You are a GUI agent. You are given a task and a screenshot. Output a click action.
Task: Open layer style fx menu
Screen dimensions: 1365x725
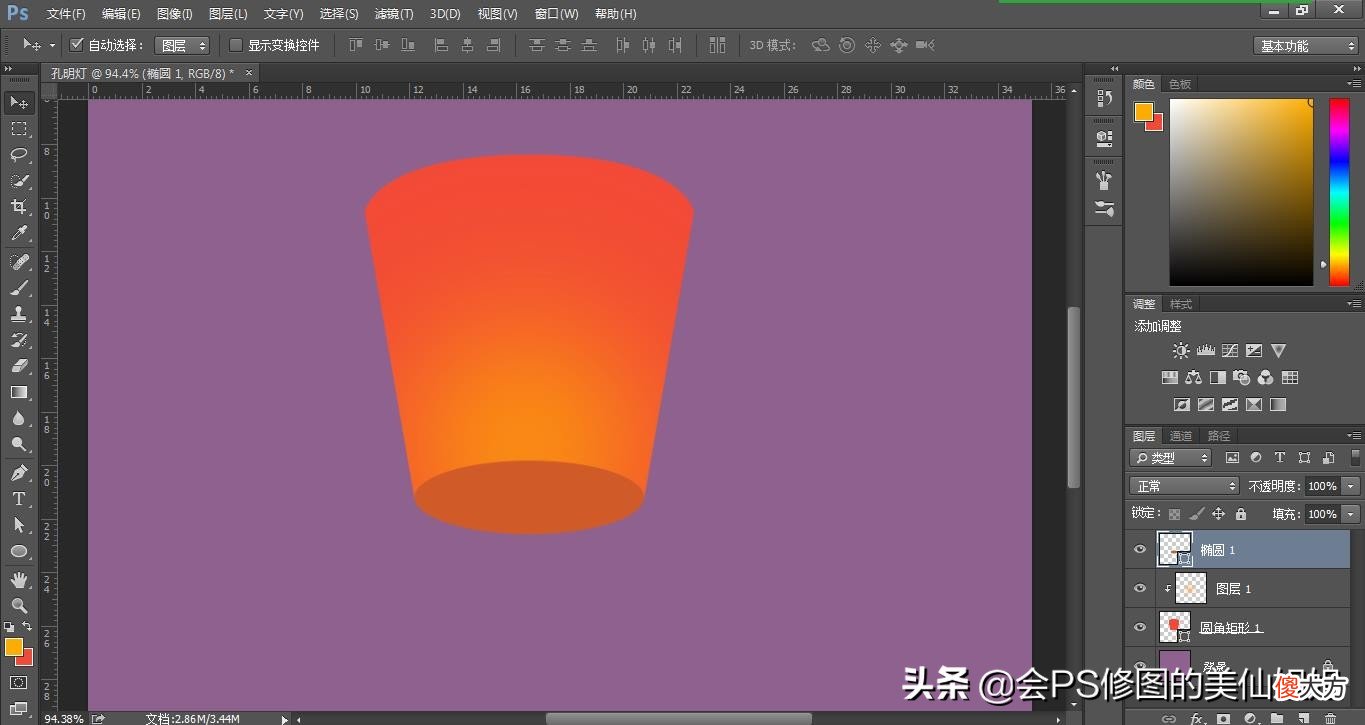tap(1197, 718)
